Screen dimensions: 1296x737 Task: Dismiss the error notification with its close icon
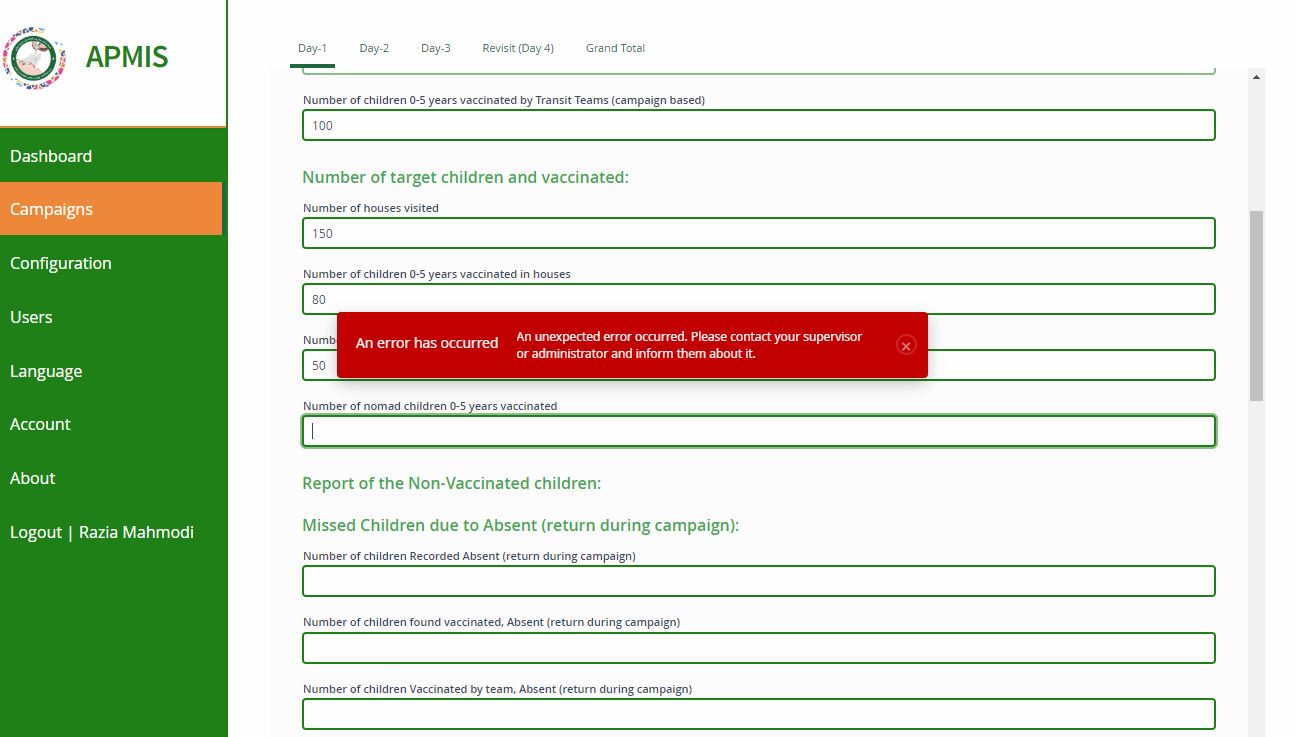coord(906,345)
